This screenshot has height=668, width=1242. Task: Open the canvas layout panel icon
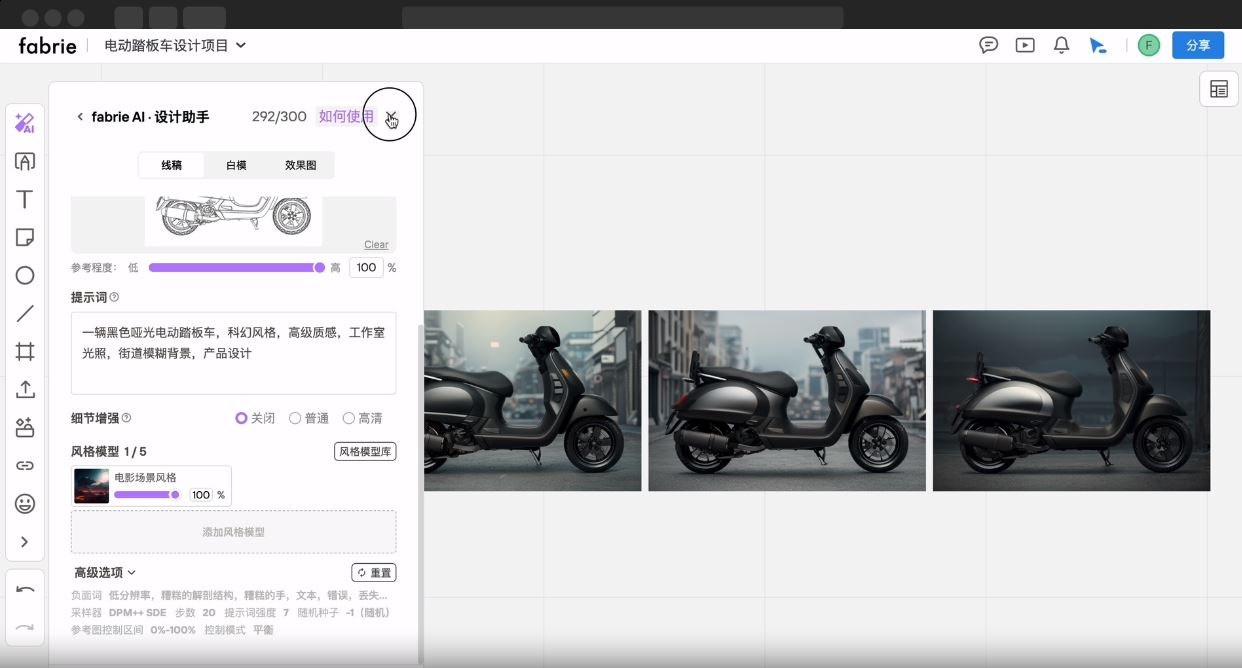(1219, 89)
